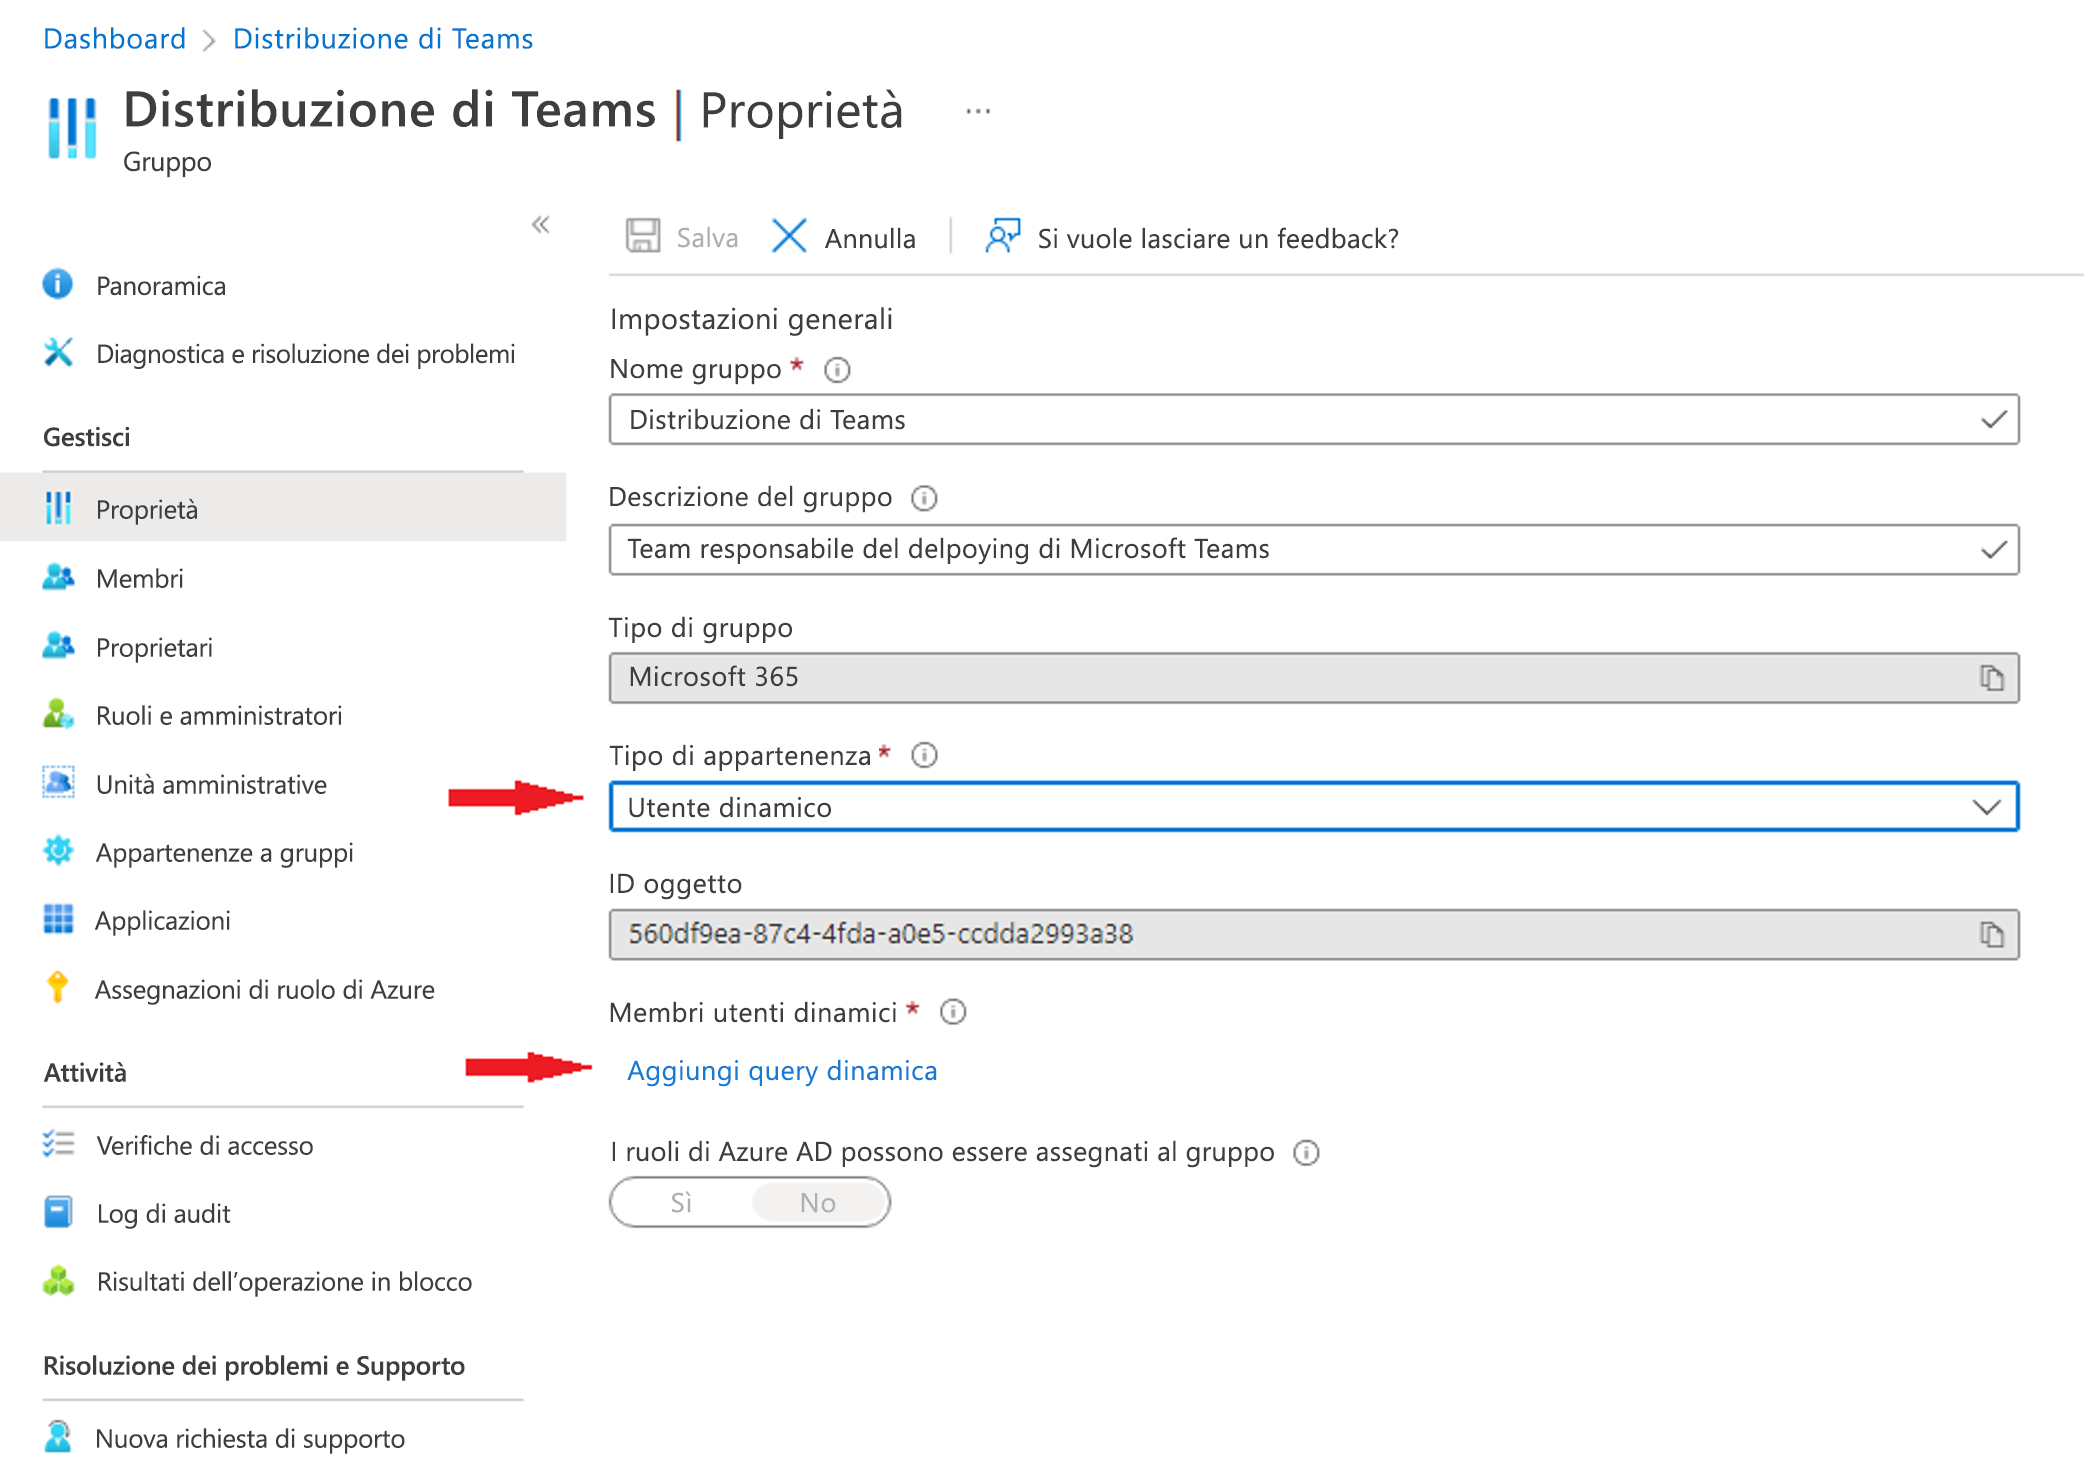Show info tooltip for Membri utenti dinamici
This screenshot has width=2084, height=1484.
click(x=953, y=1012)
